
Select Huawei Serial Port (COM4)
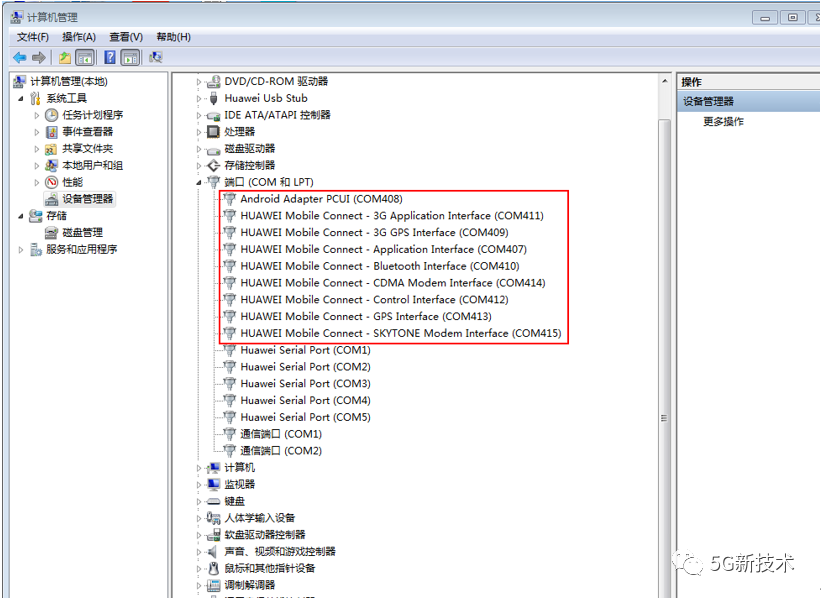coord(305,400)
